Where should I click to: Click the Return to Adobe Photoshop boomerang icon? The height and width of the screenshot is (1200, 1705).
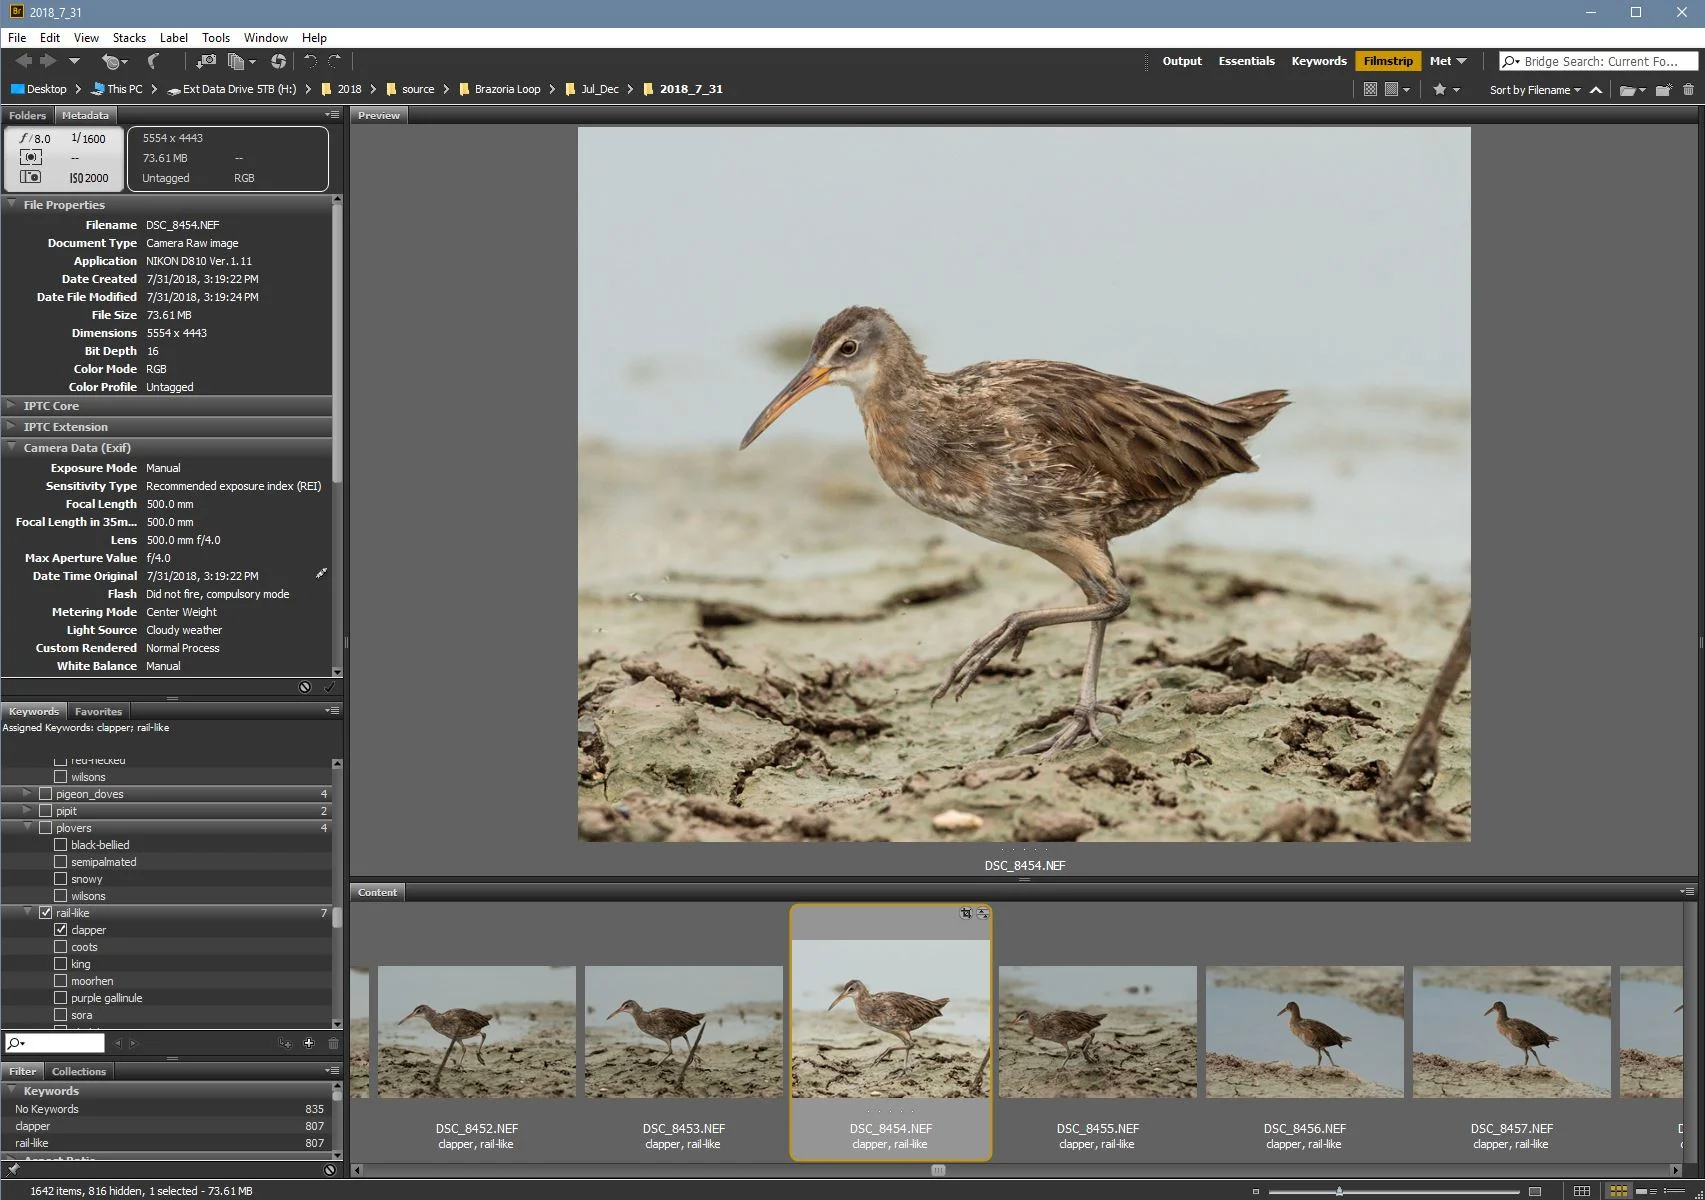153,62
